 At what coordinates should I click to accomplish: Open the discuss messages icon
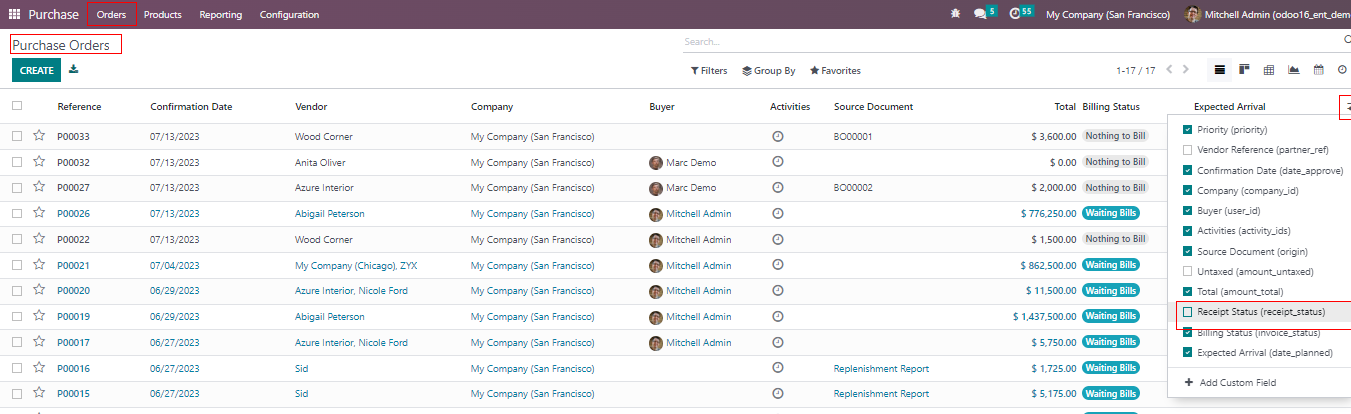pyautogui.click(x=980, y=14)
